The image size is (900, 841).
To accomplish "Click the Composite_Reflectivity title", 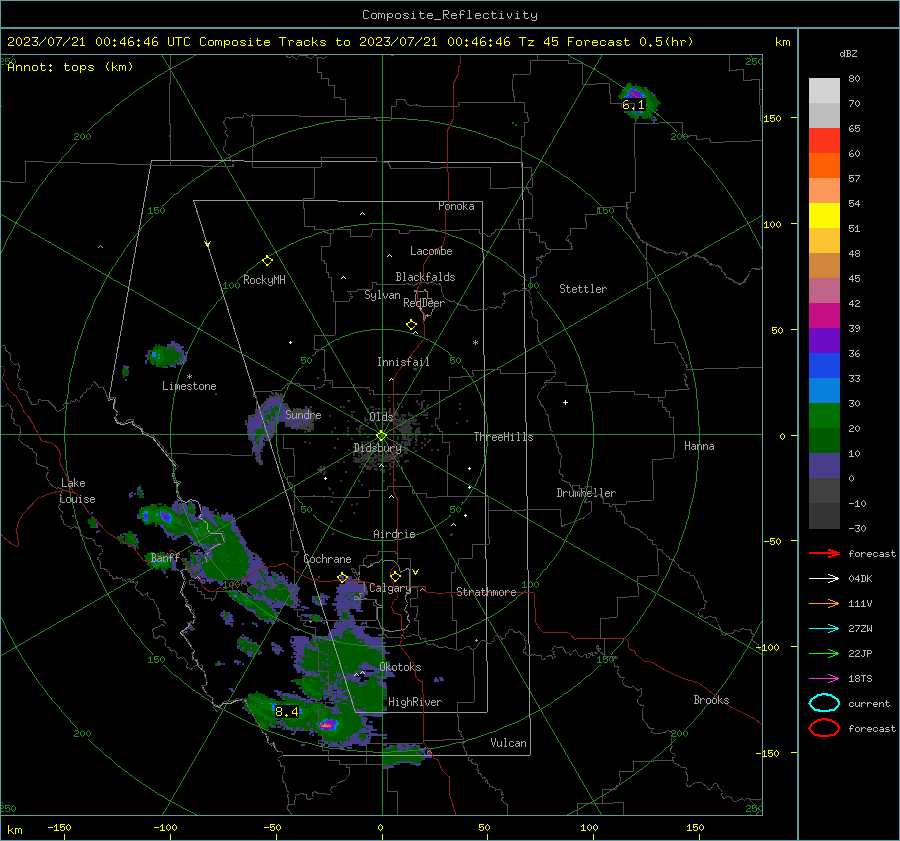I will [449, 15].
